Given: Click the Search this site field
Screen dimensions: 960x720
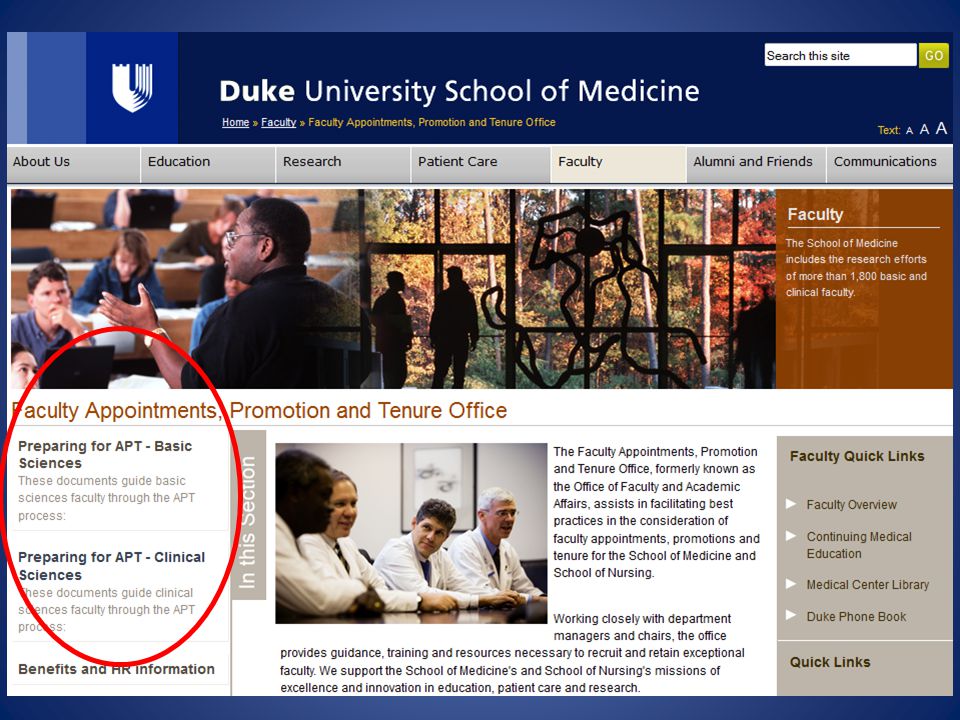Looking at the screenshot, I should point(840,55).
